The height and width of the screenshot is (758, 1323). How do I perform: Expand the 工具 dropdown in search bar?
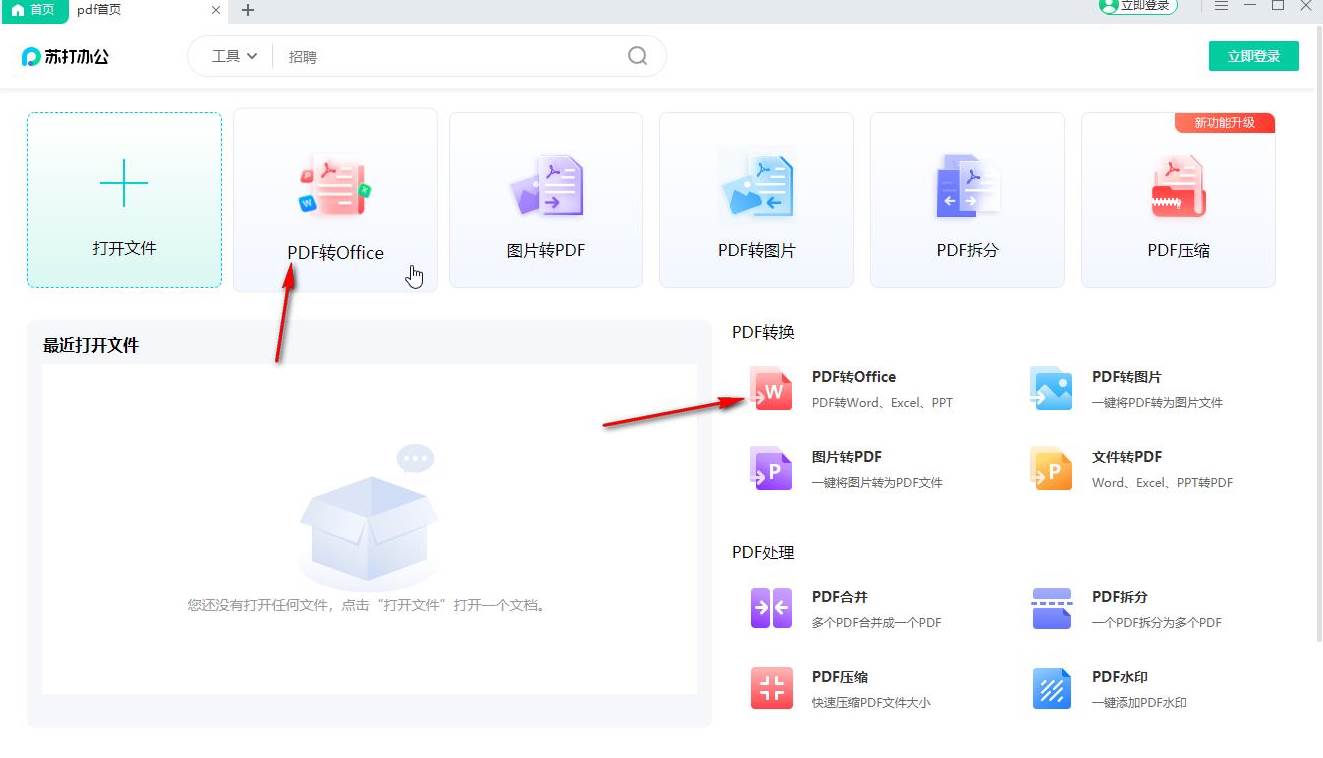234,56
